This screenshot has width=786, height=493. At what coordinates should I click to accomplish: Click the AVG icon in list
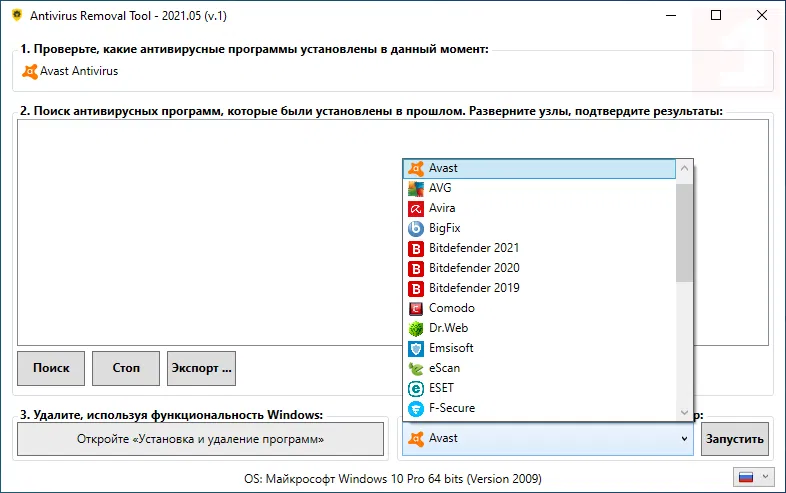tap(416, 189)
